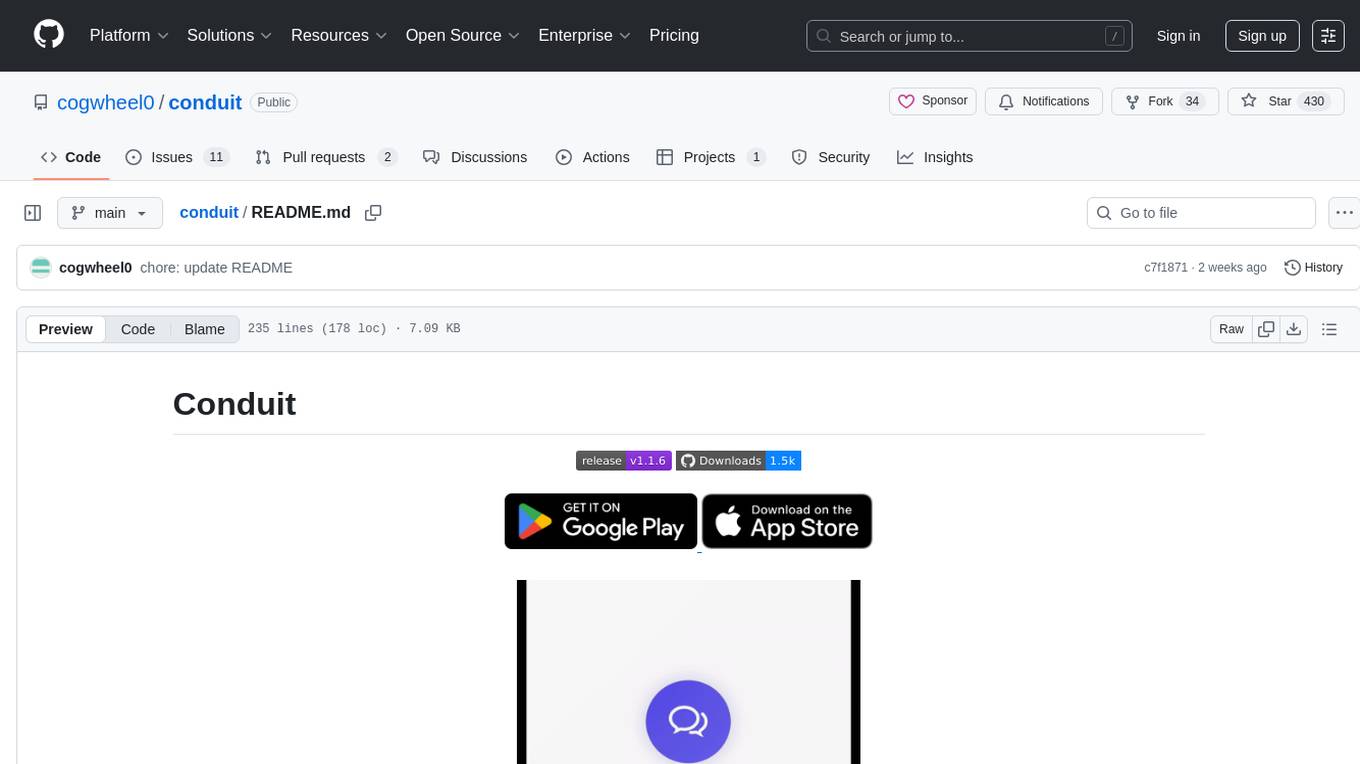The width and height of the screenshot is (1360, 764).
Task: Open more file options menu
Action: pyautogui.click(x=1344, y=213)
